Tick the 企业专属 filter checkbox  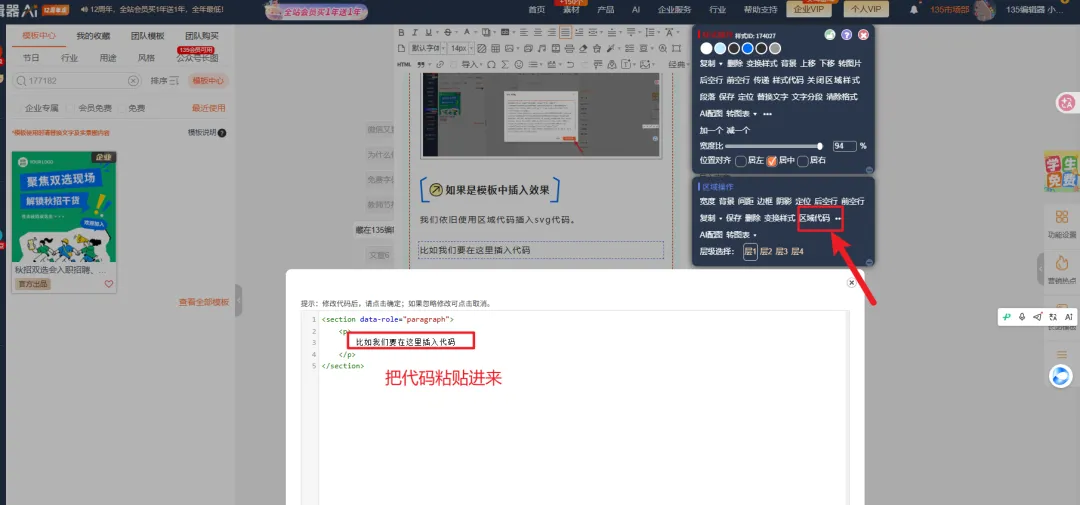(x=19, y=108)
